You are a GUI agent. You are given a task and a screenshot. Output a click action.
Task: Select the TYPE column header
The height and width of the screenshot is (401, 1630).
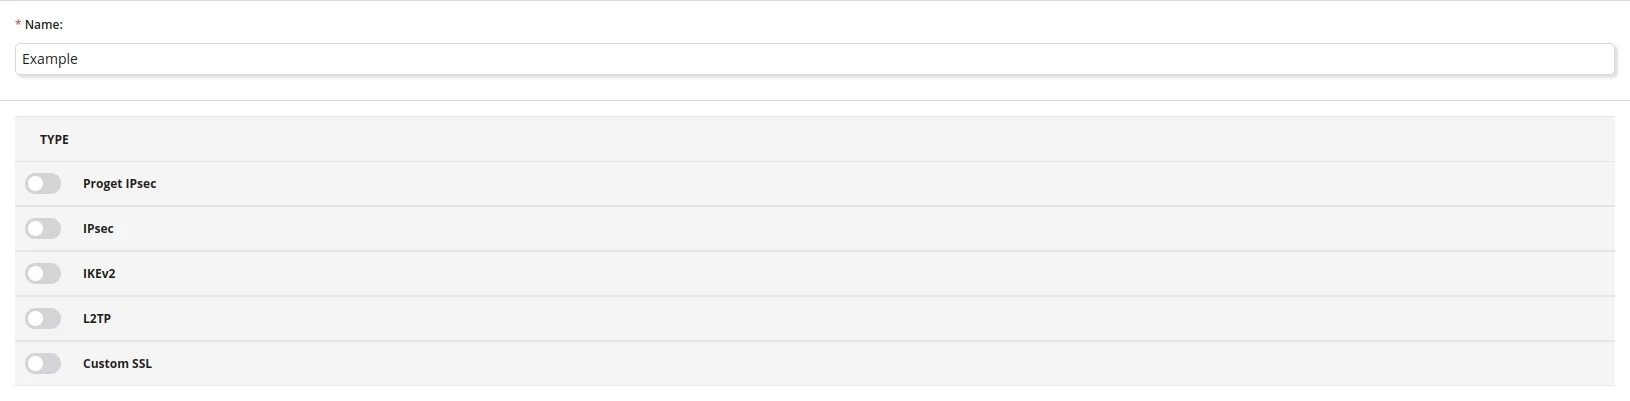(x=54, y=140)
